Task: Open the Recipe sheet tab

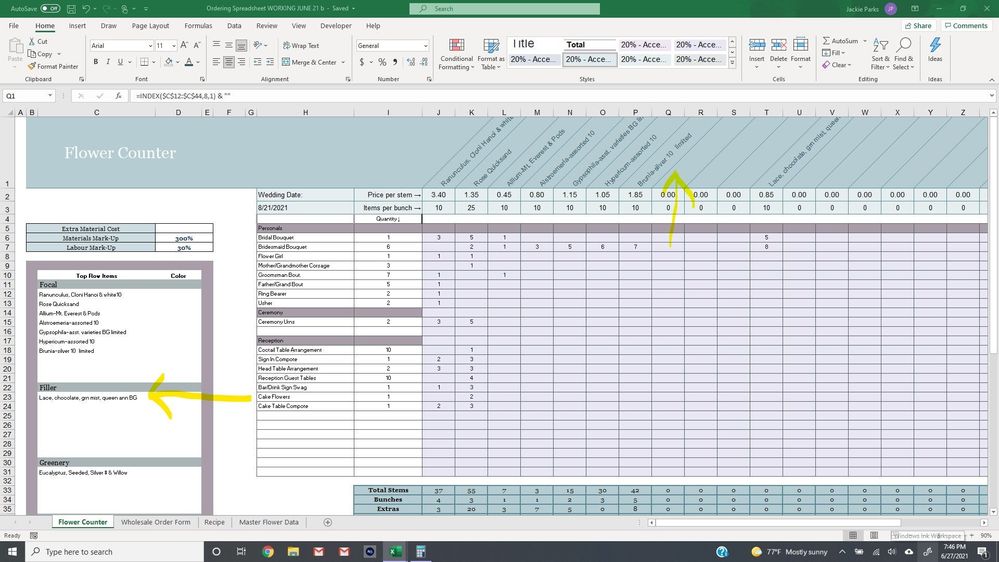Action: [x=214, y=522]
